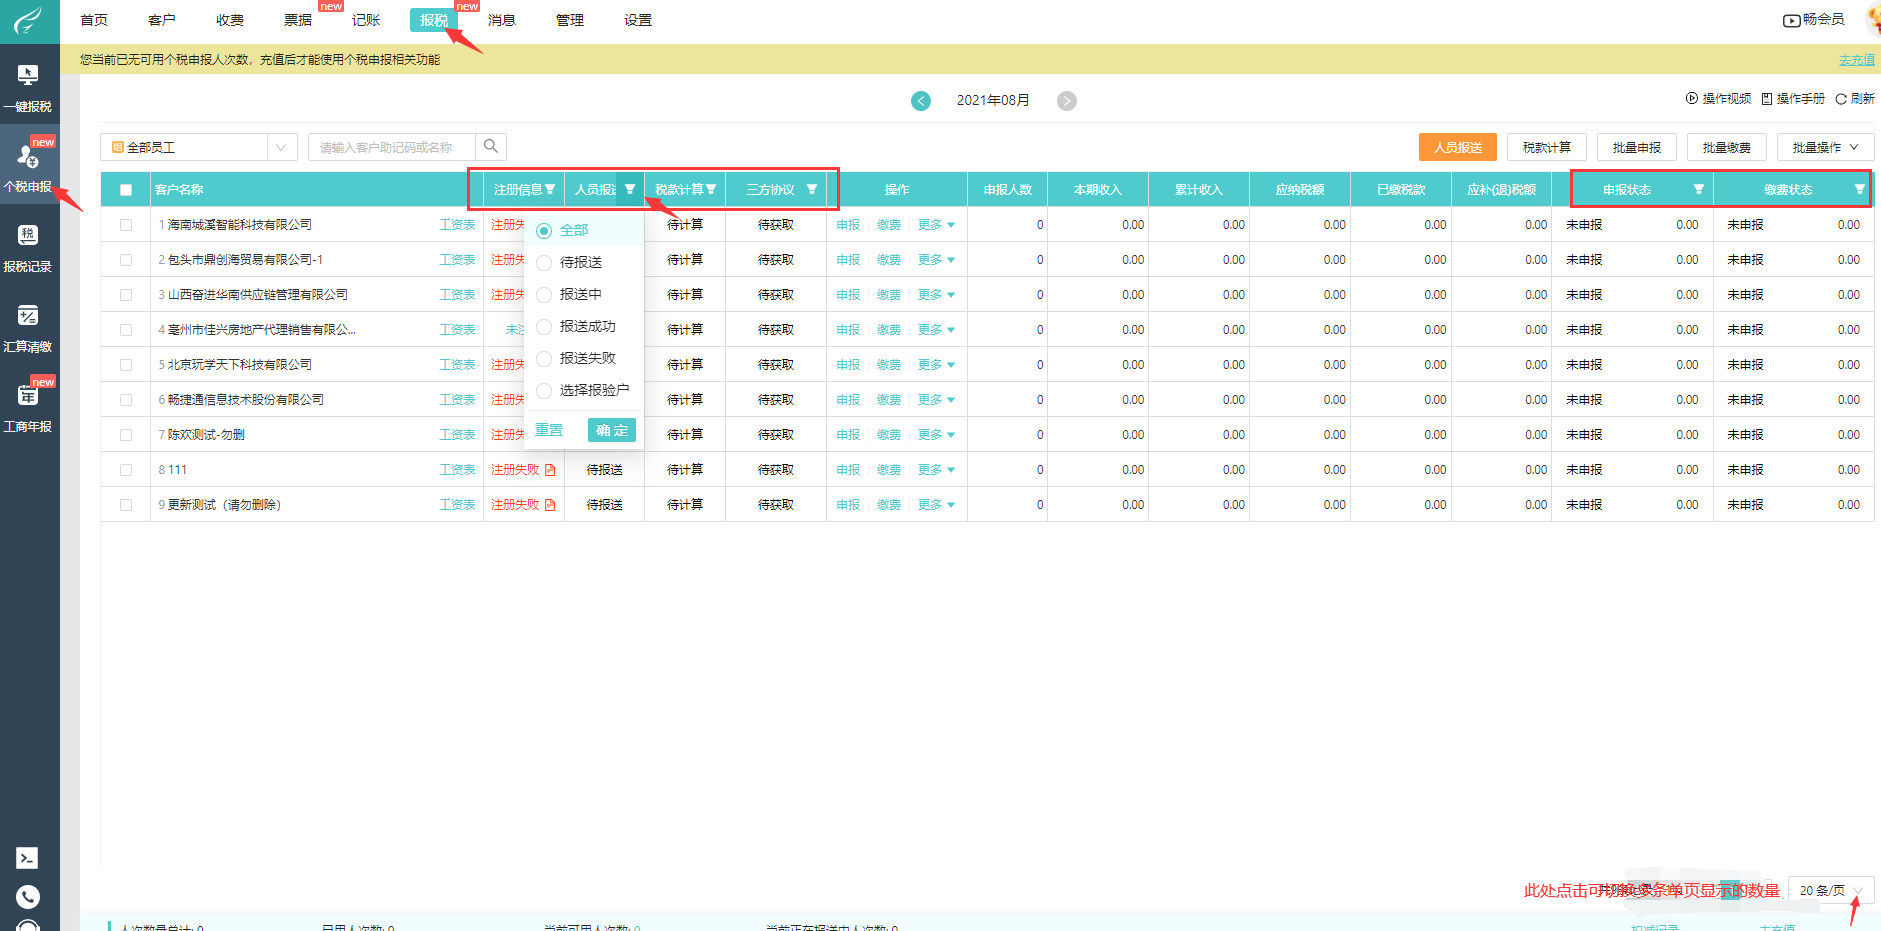This screenshot has width=1881, height=931.
Task: Check the box for 海南城溪智能科技有限公司
Action: [x=126, y=225]
